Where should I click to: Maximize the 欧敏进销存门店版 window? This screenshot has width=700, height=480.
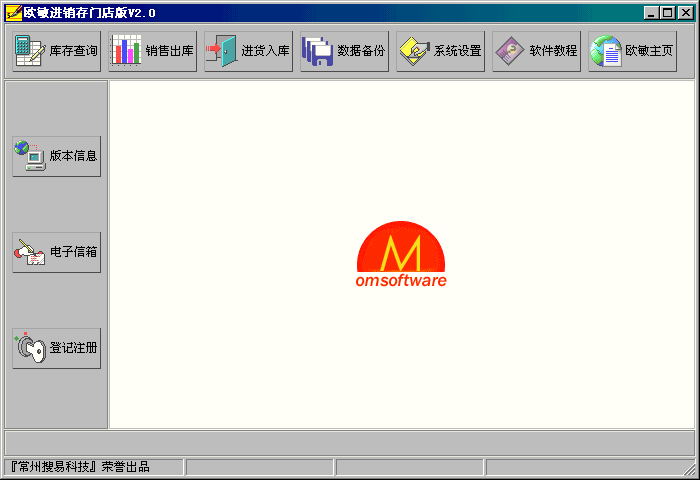pyautogui.click(x=668, y=13)
